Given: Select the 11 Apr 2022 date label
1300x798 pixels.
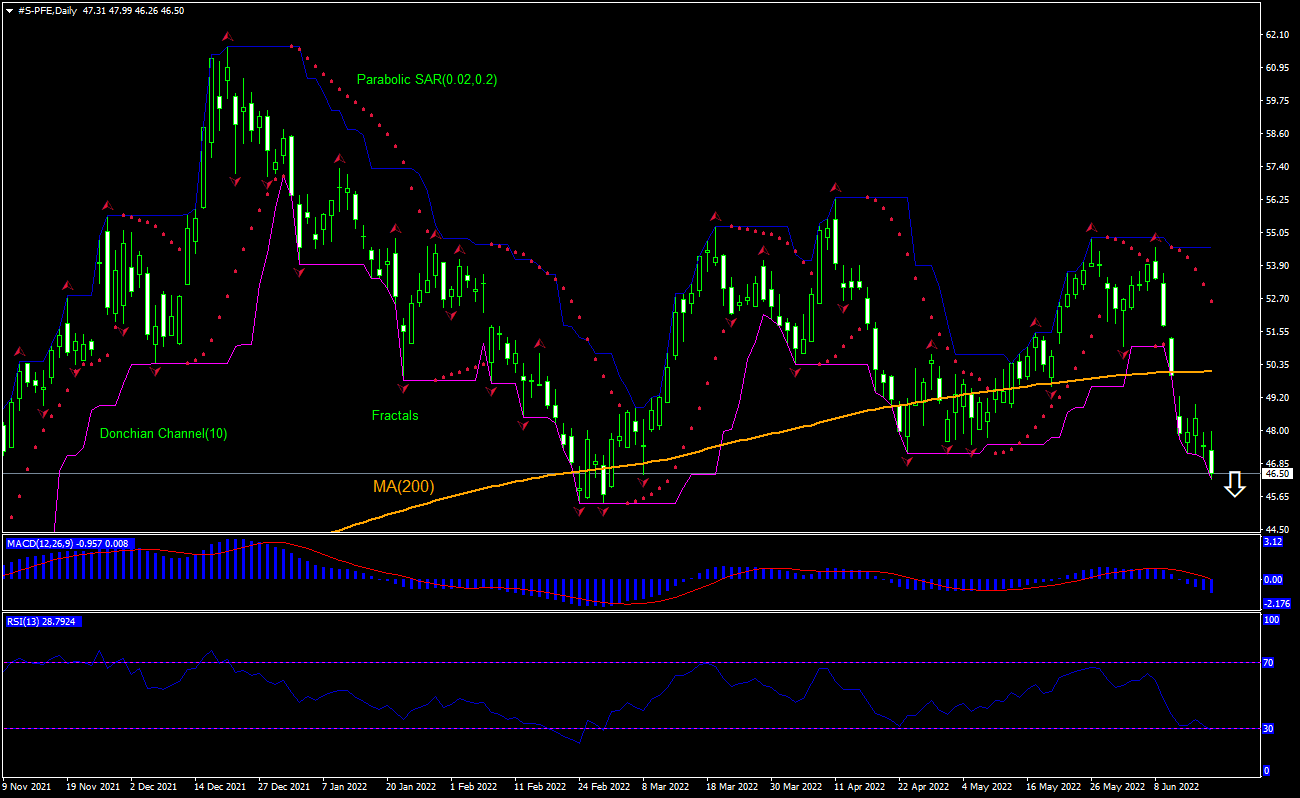Looking at the screenshot, I should 860,787.
